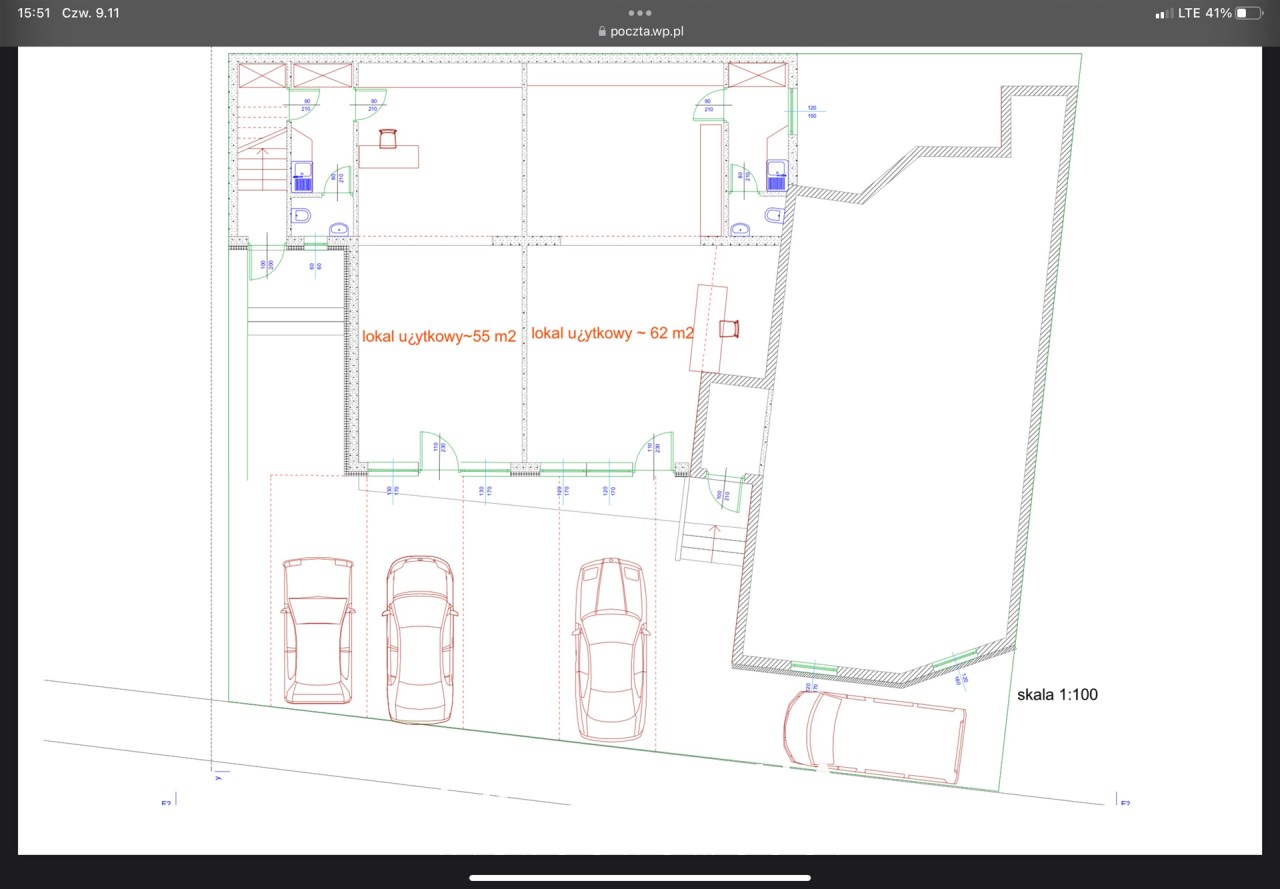Tap the battery icon in status bar
Image resolution: width=1280 pixels, height=889 pixels.
(x=1248, y=13)
